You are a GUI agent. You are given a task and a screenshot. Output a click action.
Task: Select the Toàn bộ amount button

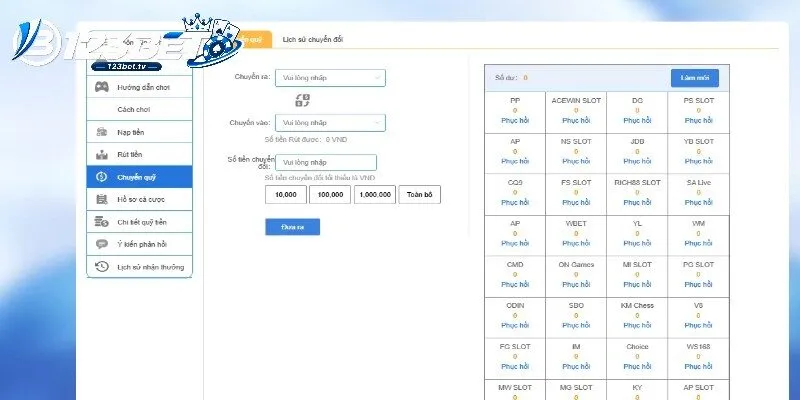419,194
